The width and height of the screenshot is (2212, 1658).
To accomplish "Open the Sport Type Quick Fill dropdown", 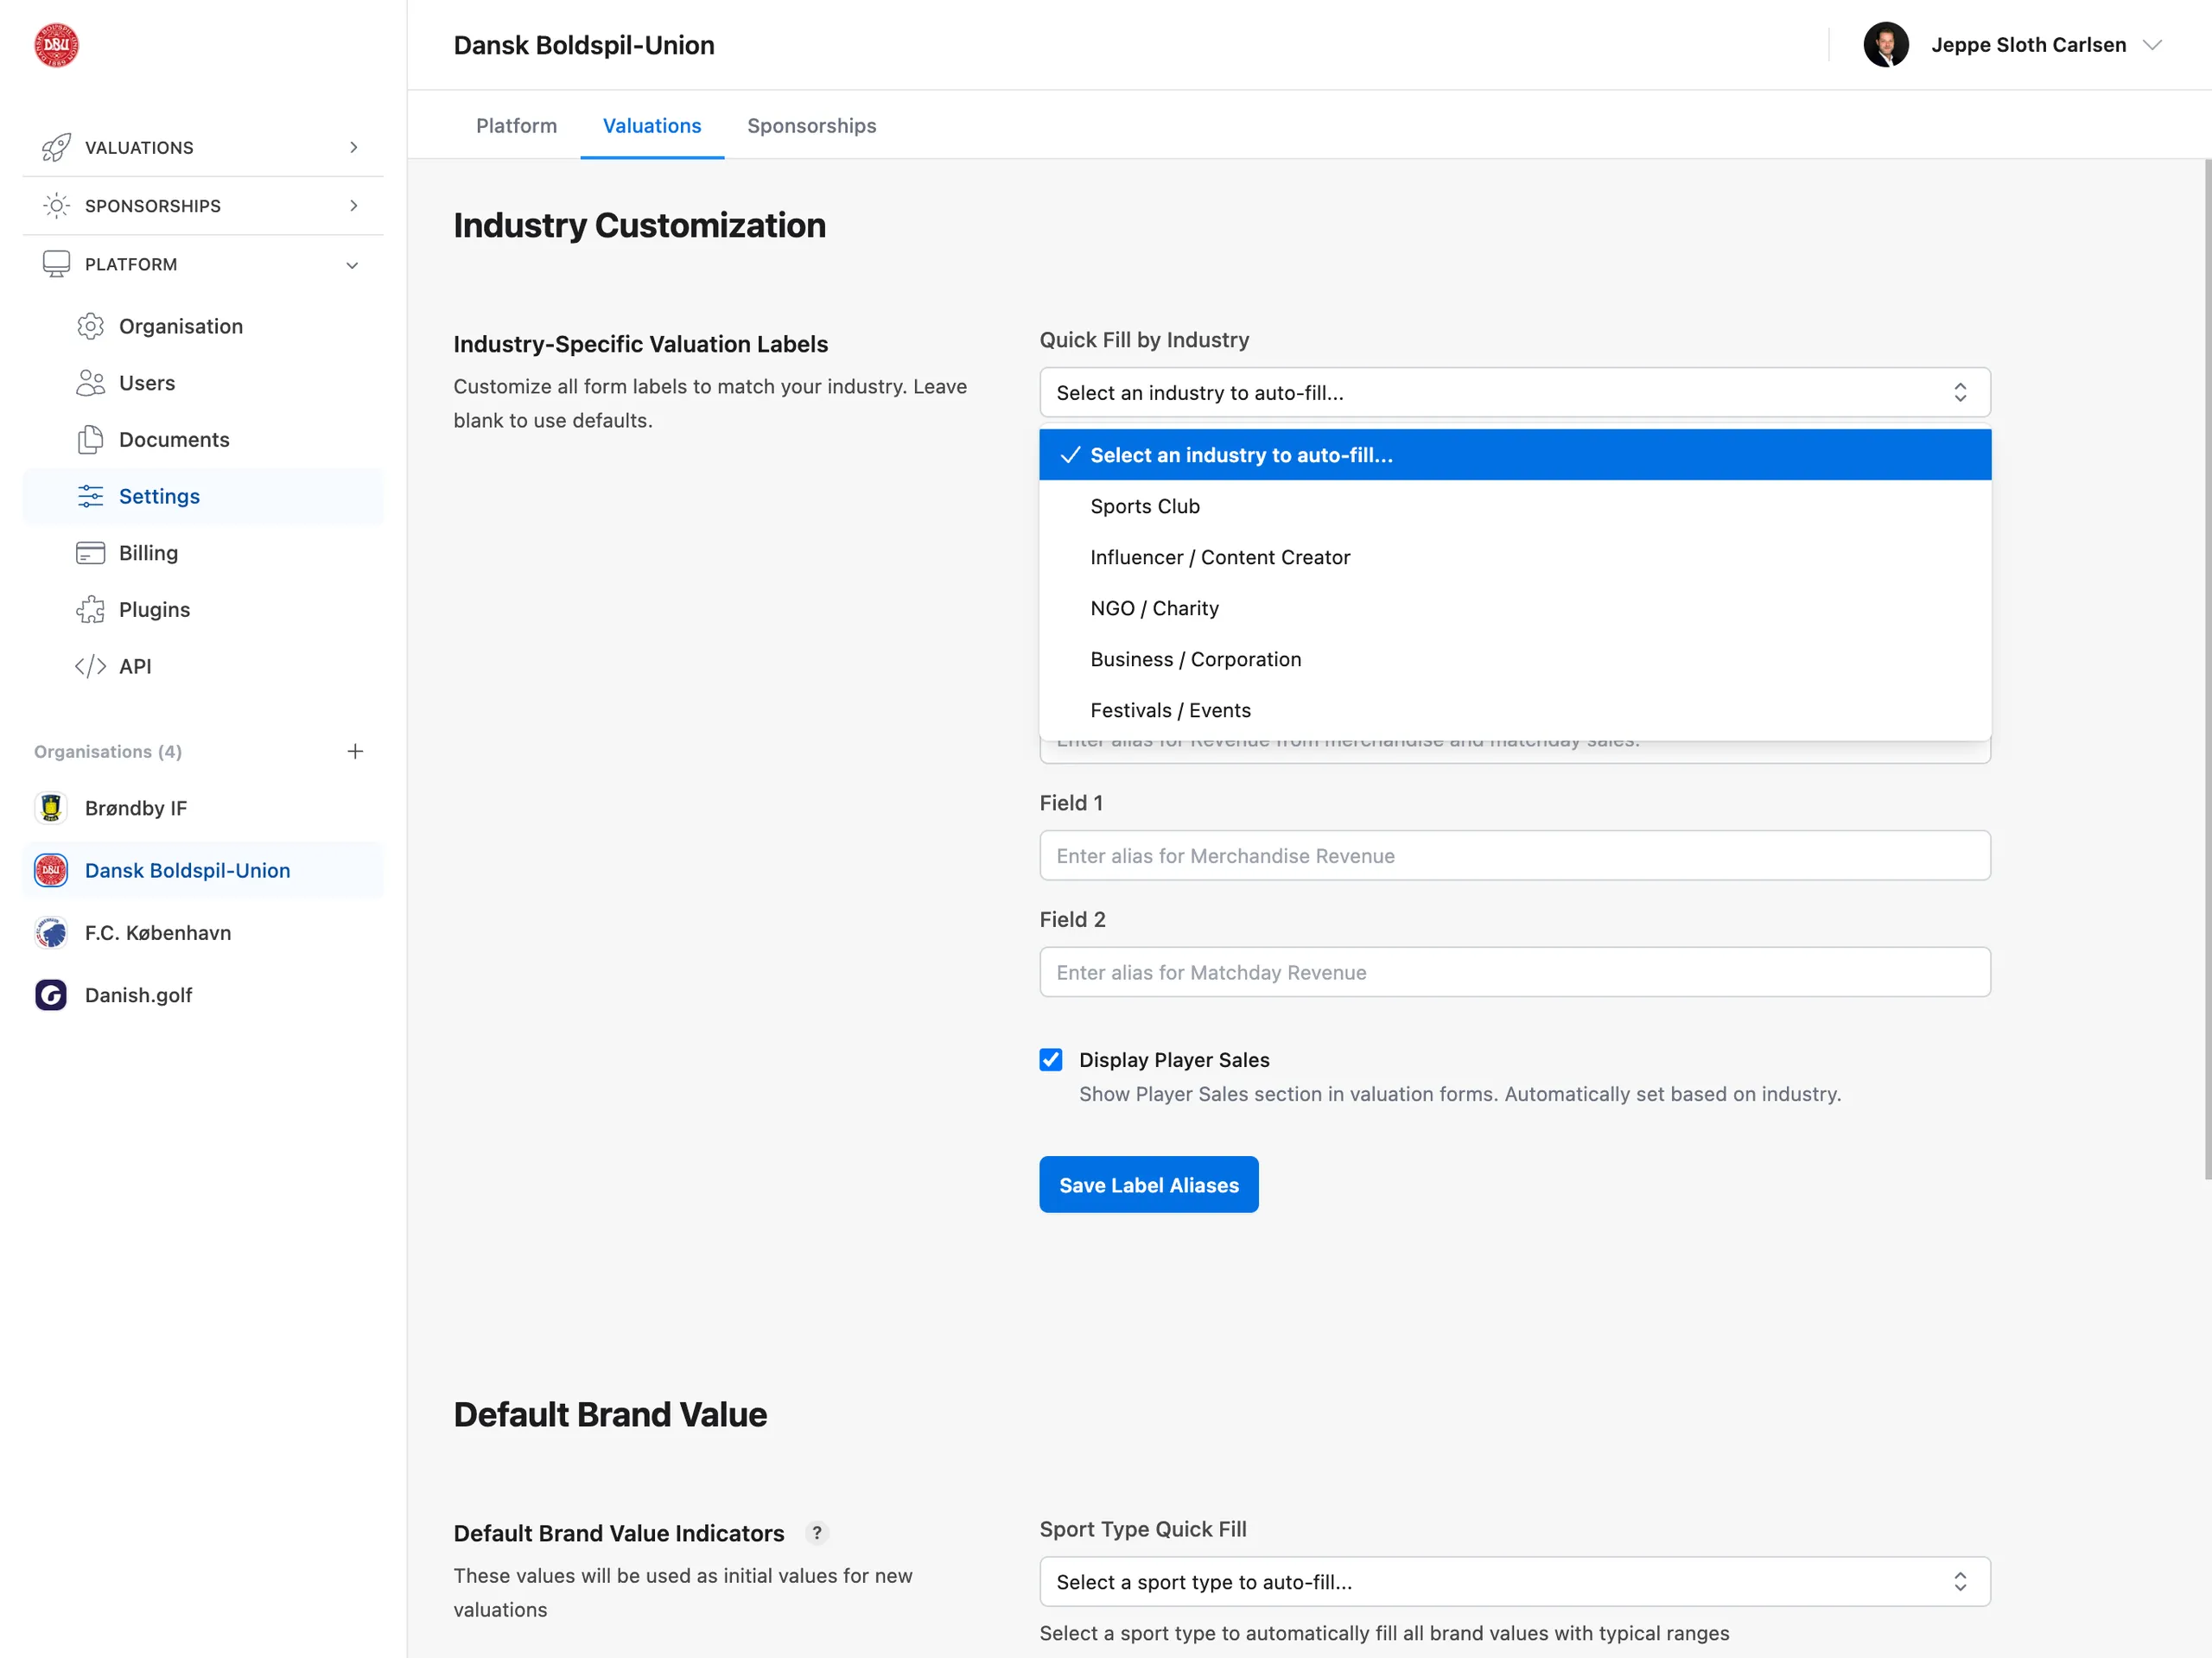I will 1514,1581.
